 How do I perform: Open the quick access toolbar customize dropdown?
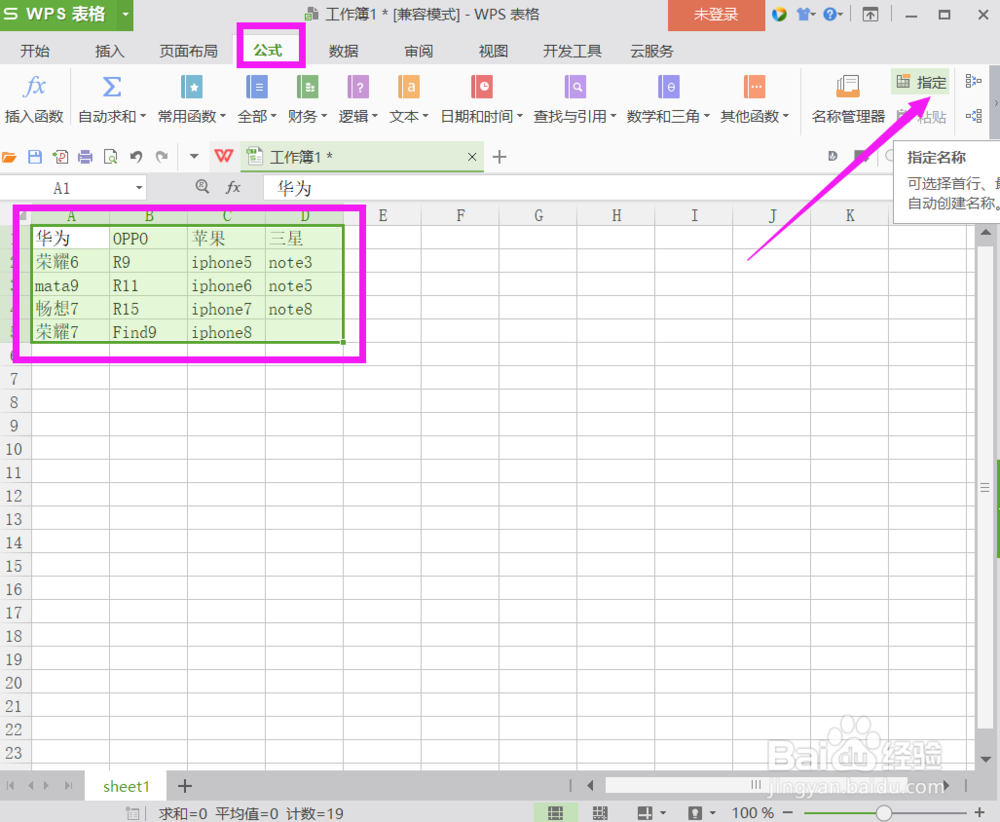[194, 156]
